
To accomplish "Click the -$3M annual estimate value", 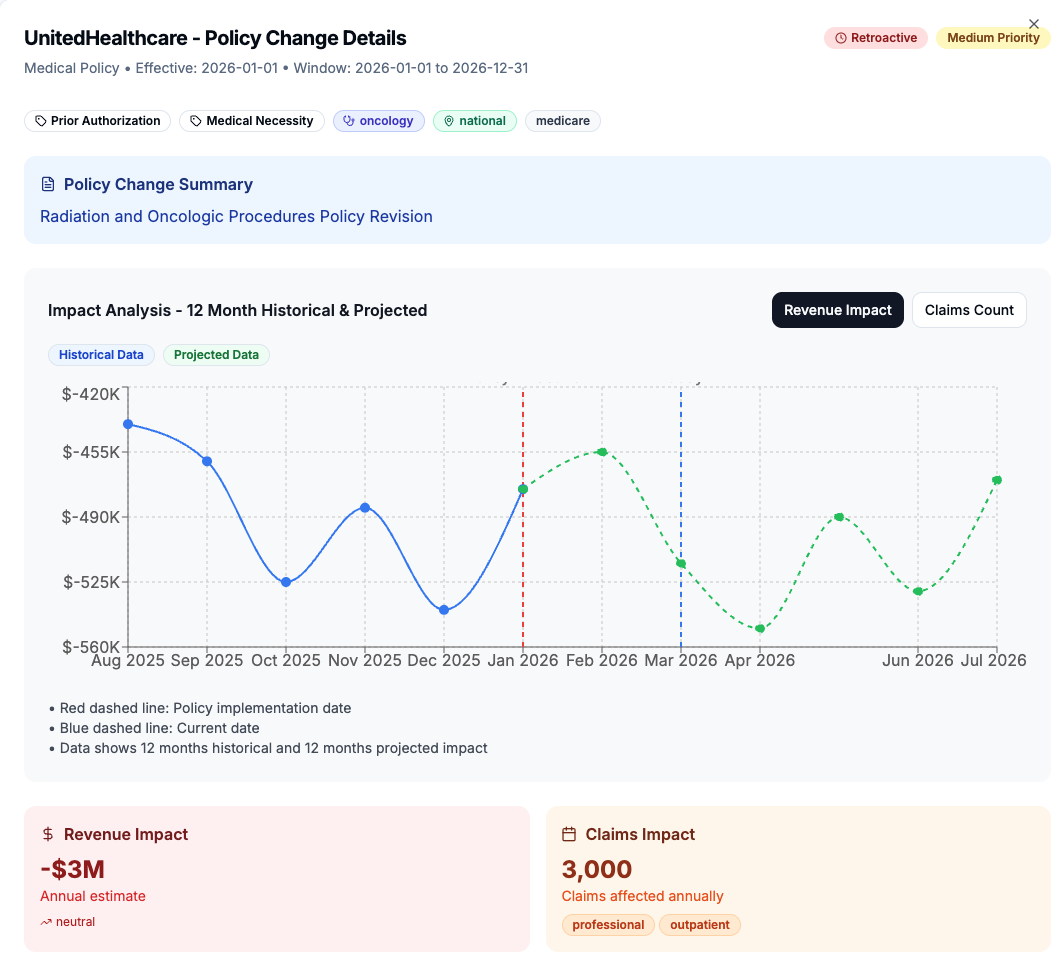I will [73, 869].
